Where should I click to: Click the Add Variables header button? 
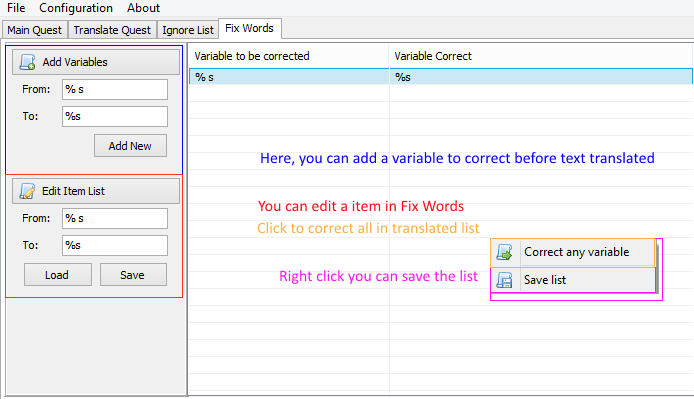96,62
